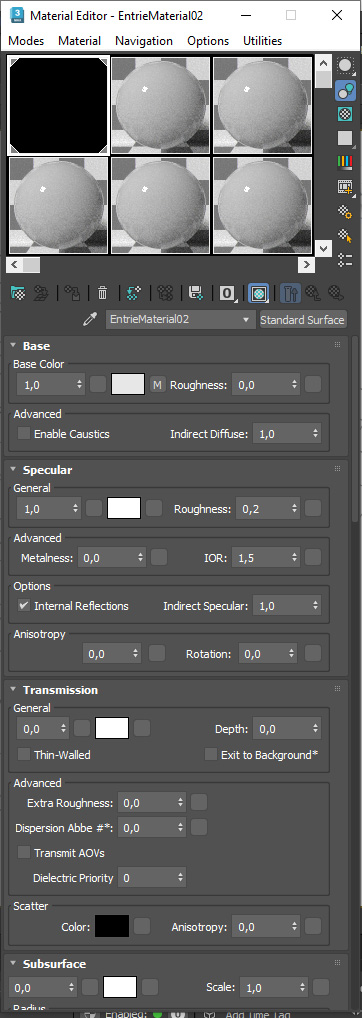
Task: Pick material with the eyedropper icon
Action: [89, 319]
